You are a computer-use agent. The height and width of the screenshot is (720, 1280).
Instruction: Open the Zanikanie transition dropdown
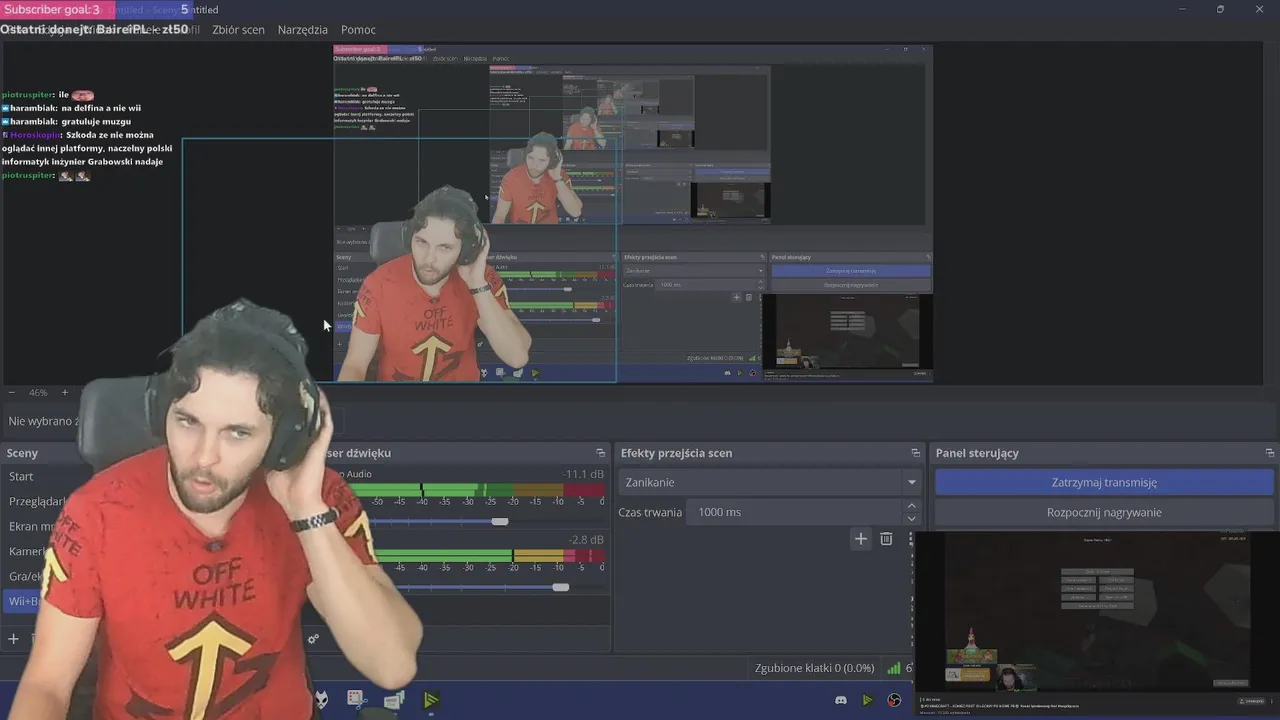click(x=769, y=482)
